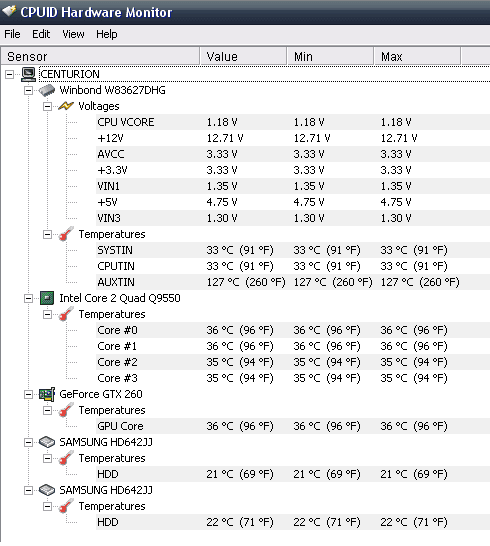Select the CPU VCORE row

click(293, 122)
